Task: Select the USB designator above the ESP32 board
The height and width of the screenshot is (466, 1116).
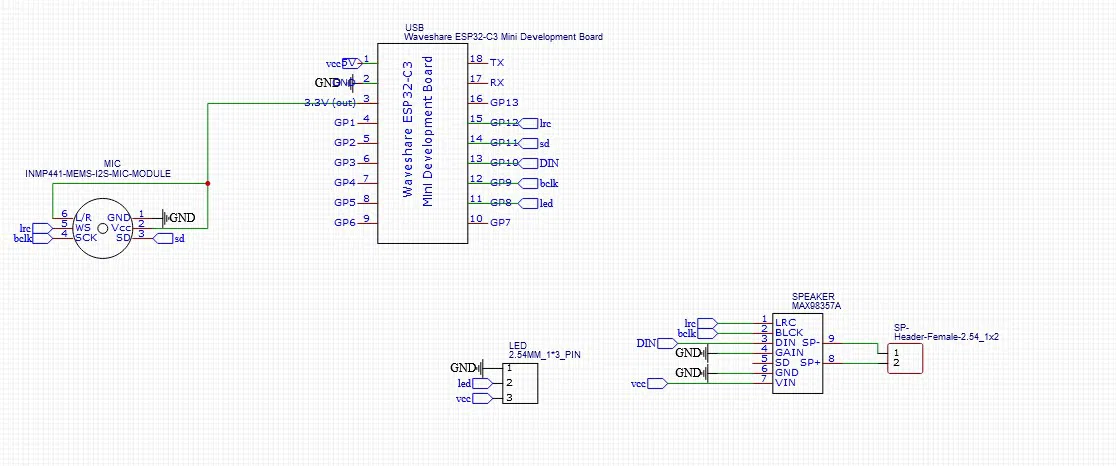Action: point(413,27)
